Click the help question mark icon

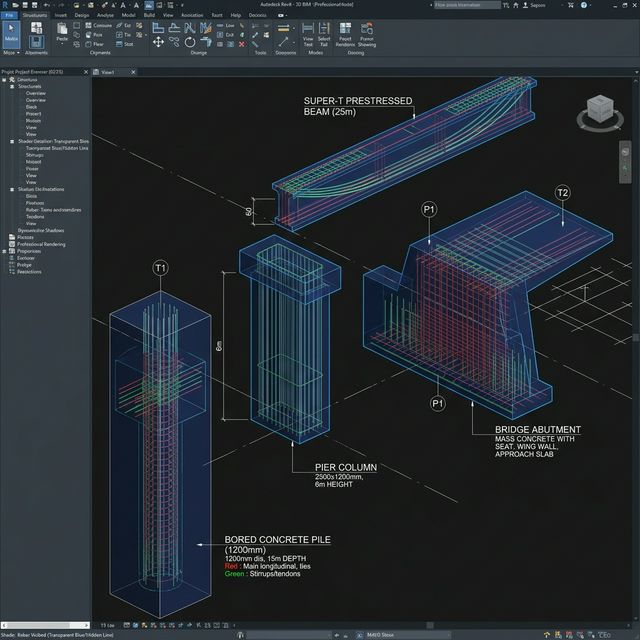(584, 5)
